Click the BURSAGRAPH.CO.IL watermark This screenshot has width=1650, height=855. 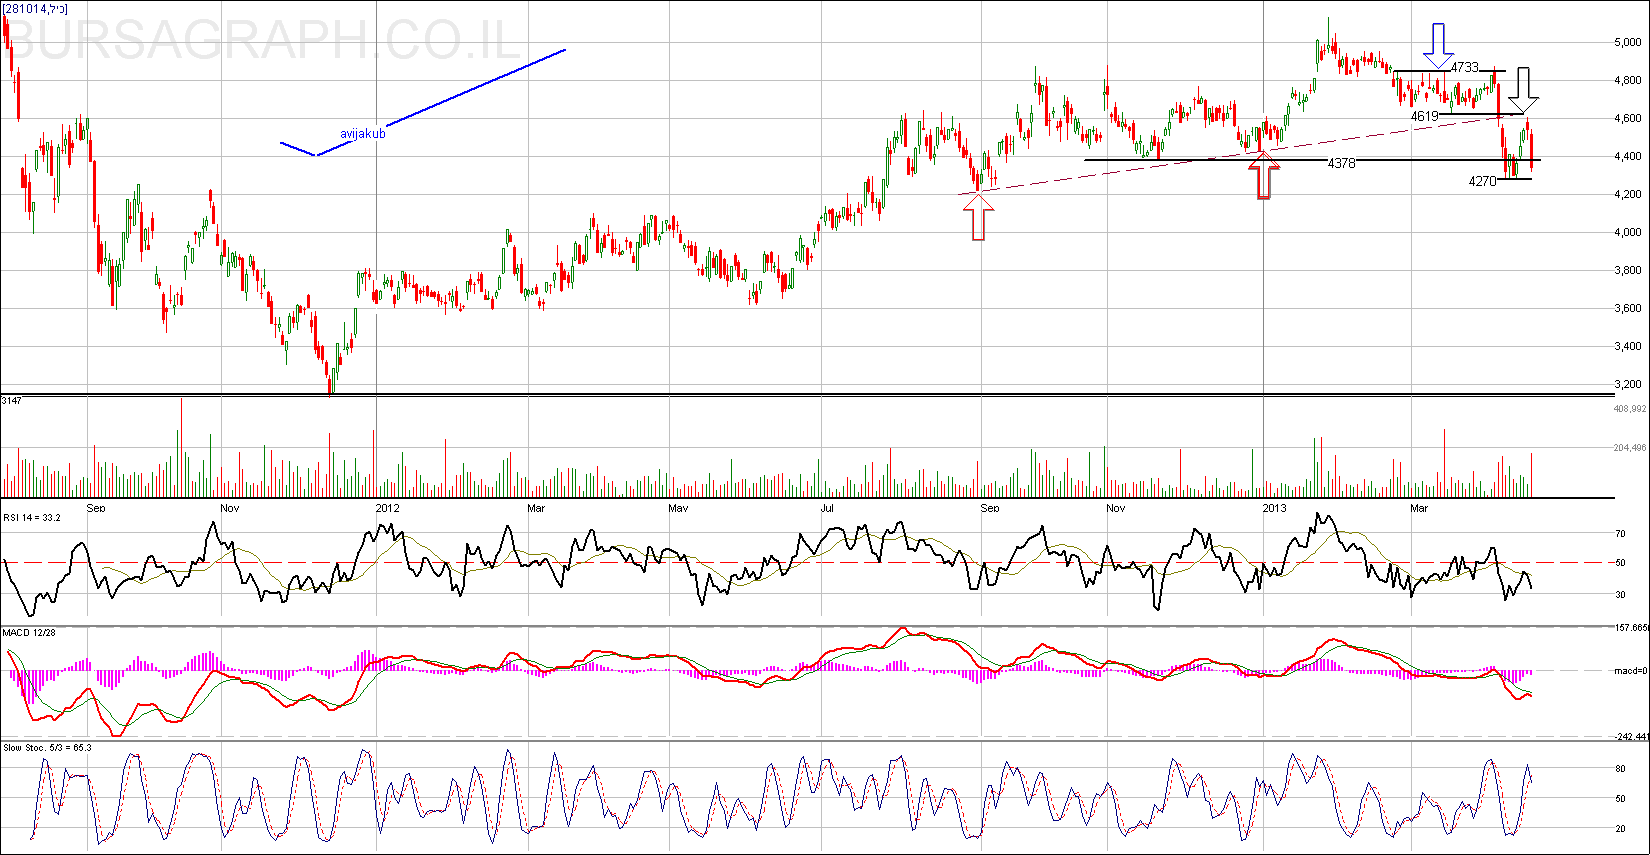coord(265,40)
